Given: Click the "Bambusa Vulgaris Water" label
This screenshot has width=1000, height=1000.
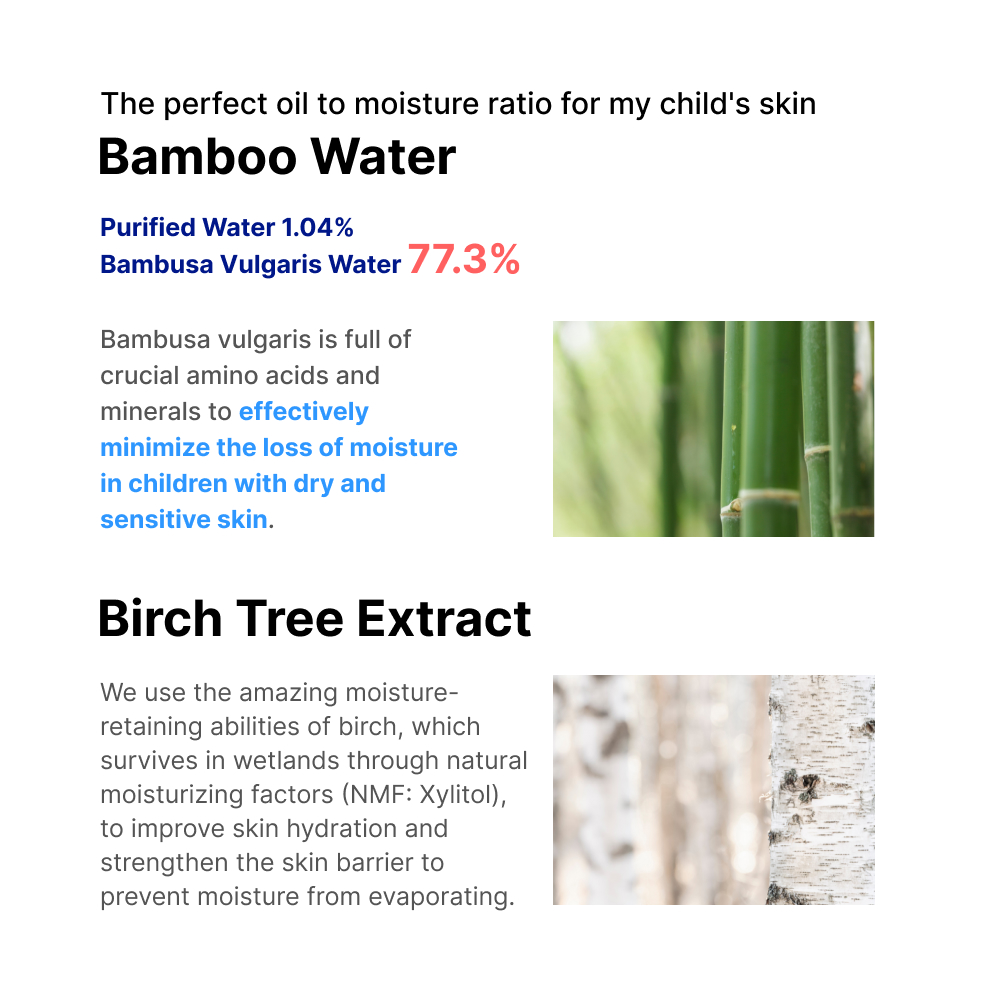Looking at the screenshot, I should [x=251, y=265].
